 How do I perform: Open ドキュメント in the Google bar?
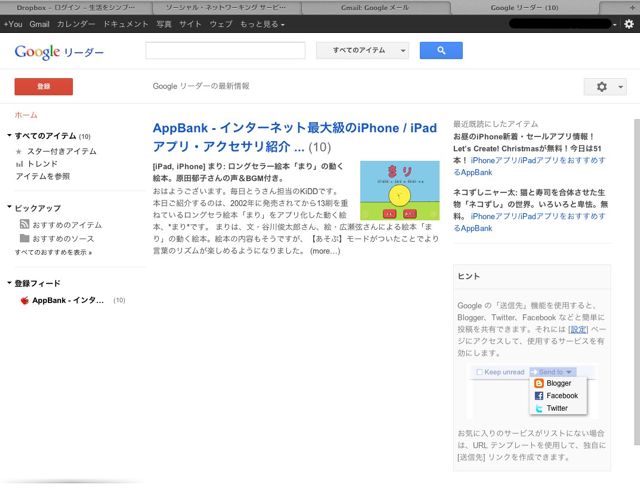click(125, 24)
